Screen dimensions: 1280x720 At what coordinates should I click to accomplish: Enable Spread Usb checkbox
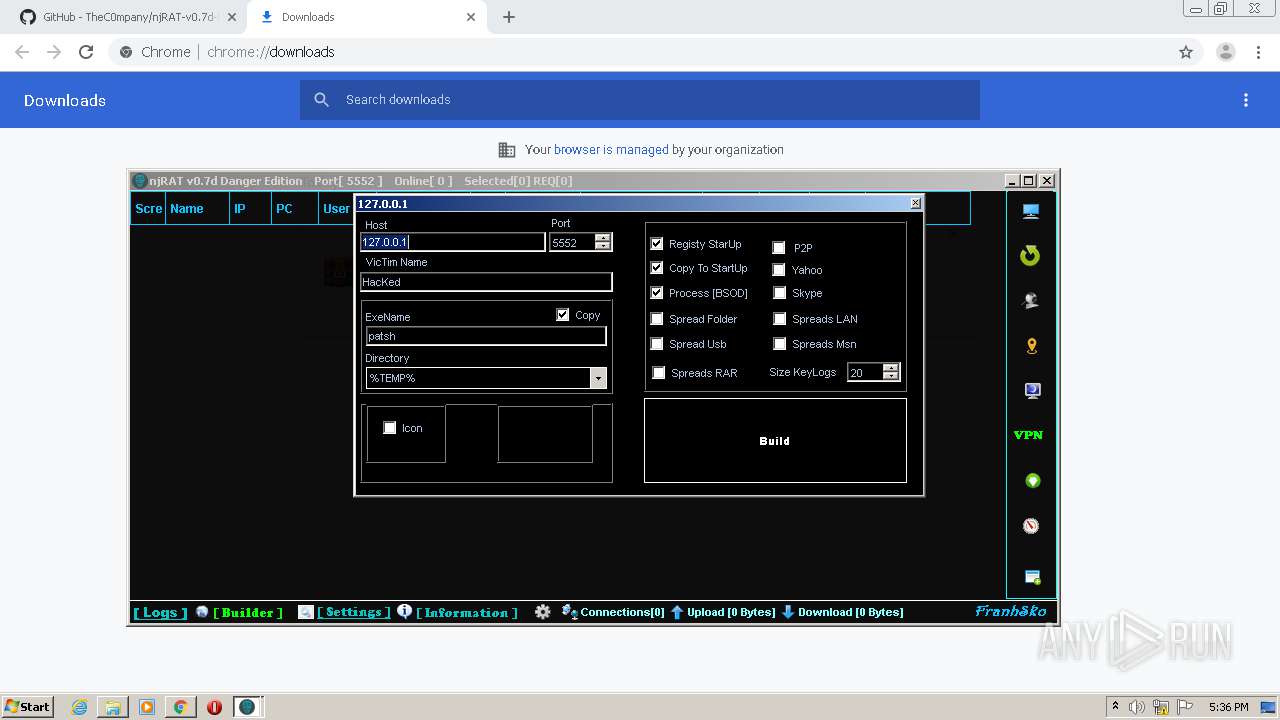point(657,344)
